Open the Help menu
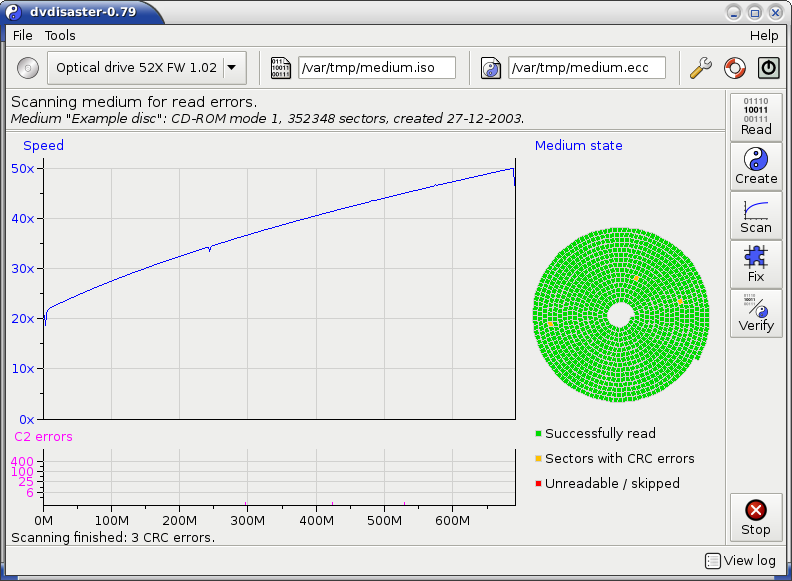The image size is (792, 581). point(763,35)
